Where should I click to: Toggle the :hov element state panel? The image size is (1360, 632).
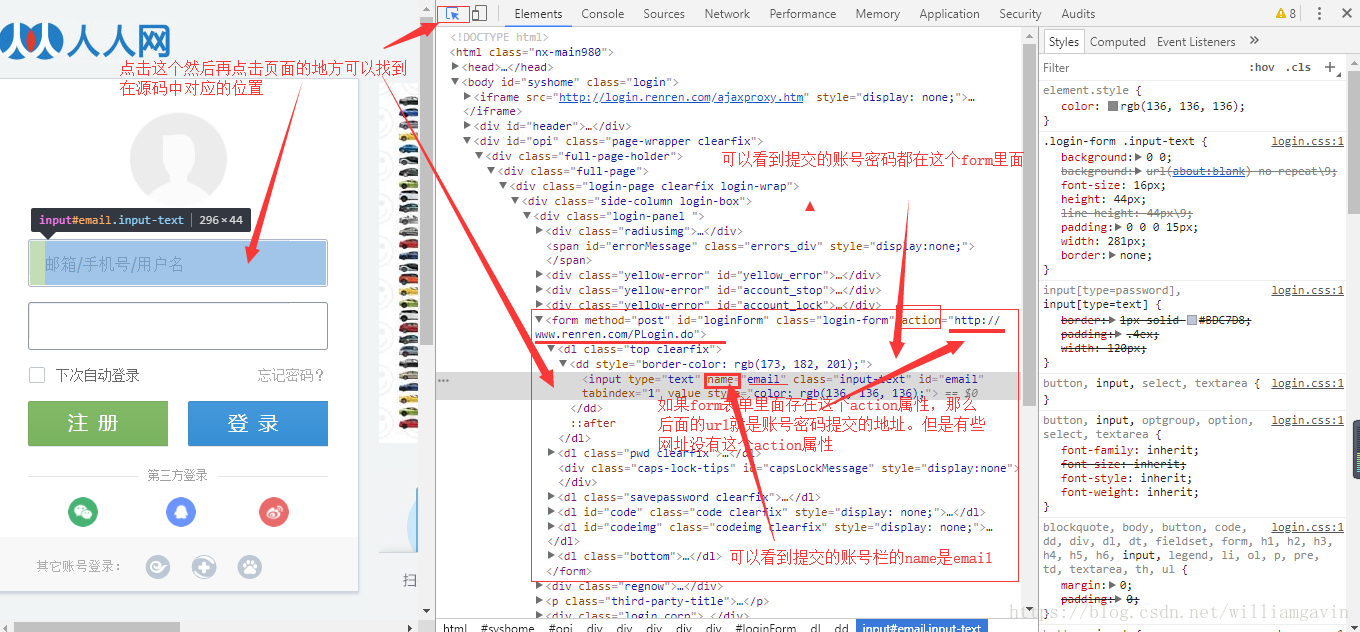(x=1262, y=68)
